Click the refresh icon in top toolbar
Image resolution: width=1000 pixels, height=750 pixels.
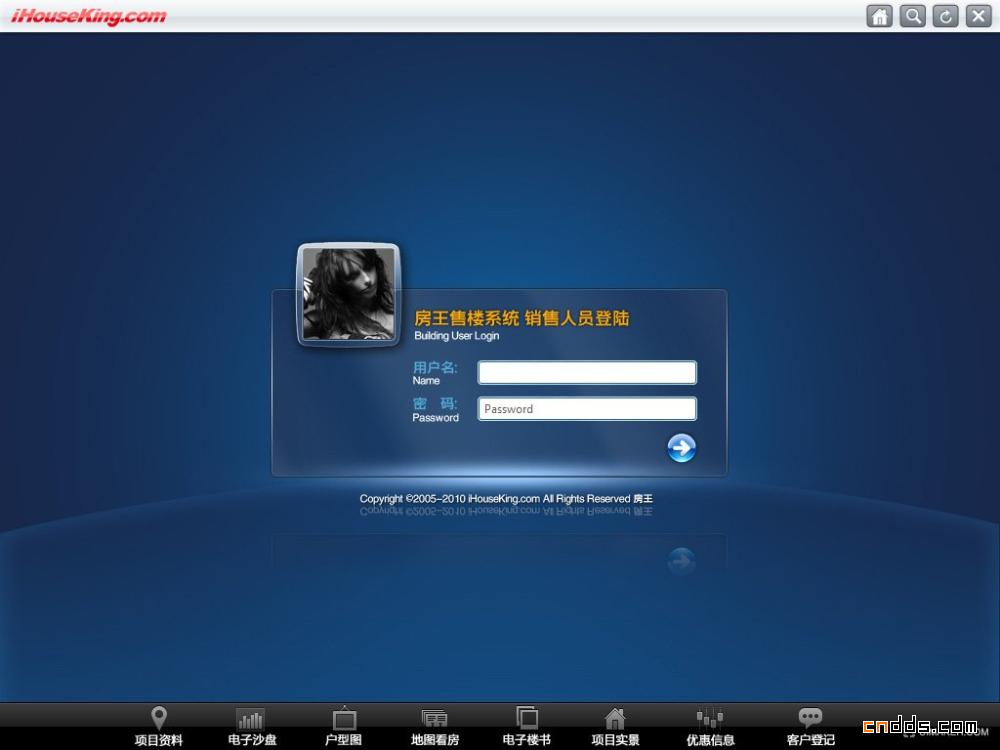pos(946,15)
